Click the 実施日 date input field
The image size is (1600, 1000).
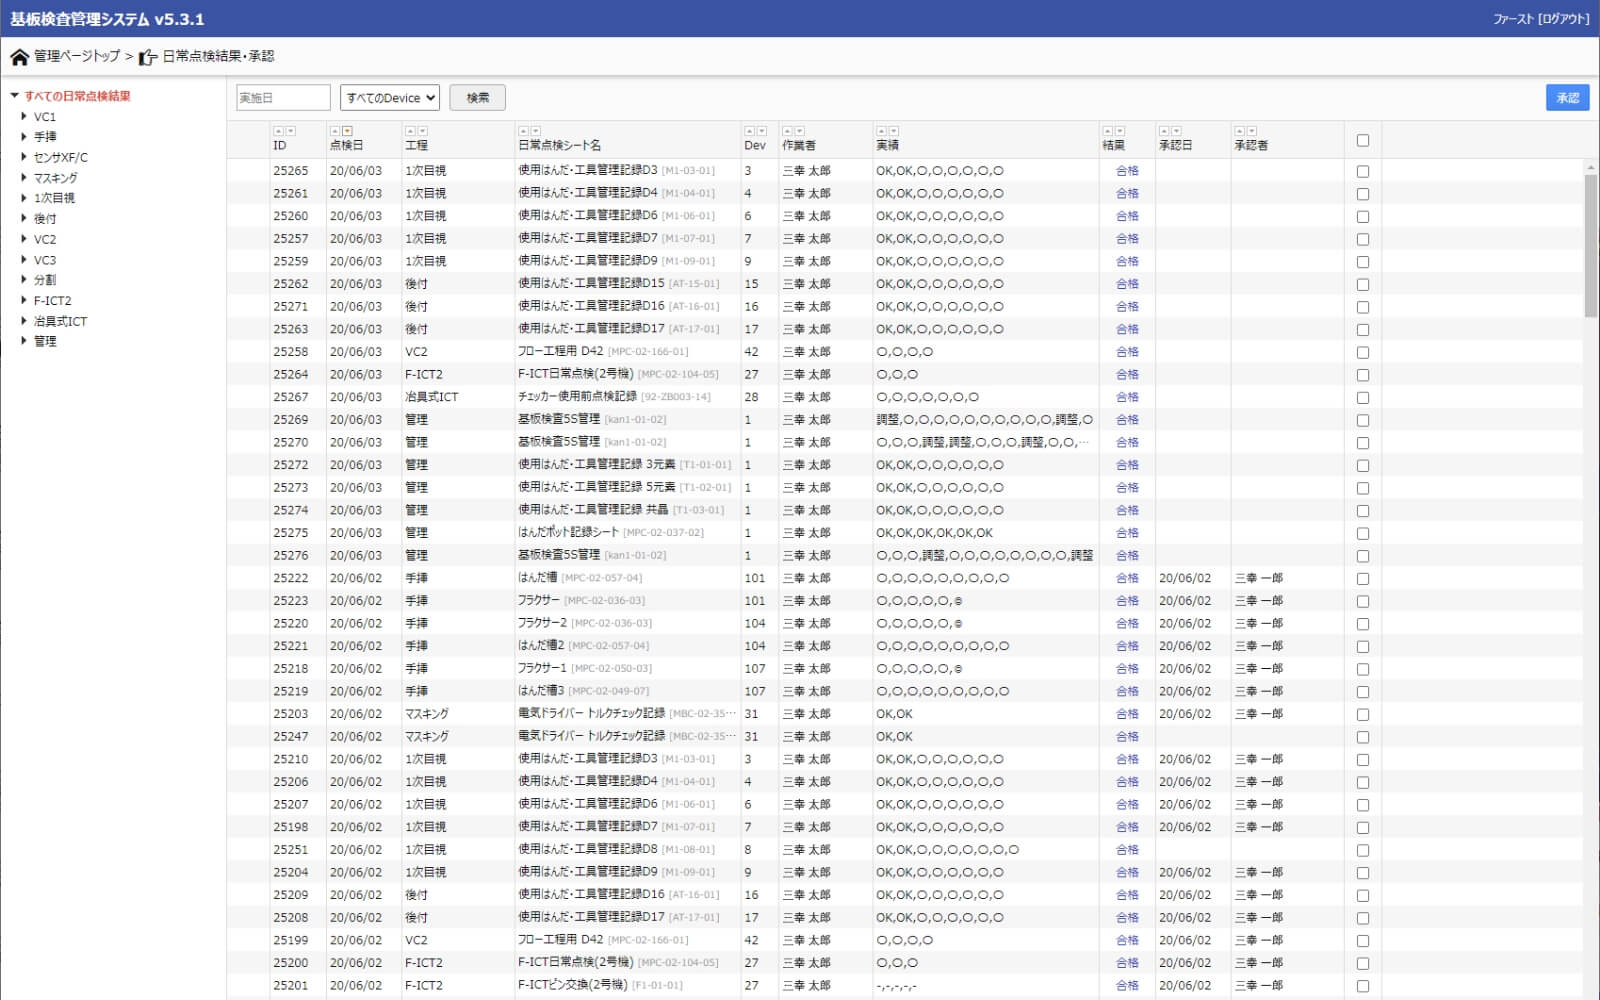click(x=283, y=97)
